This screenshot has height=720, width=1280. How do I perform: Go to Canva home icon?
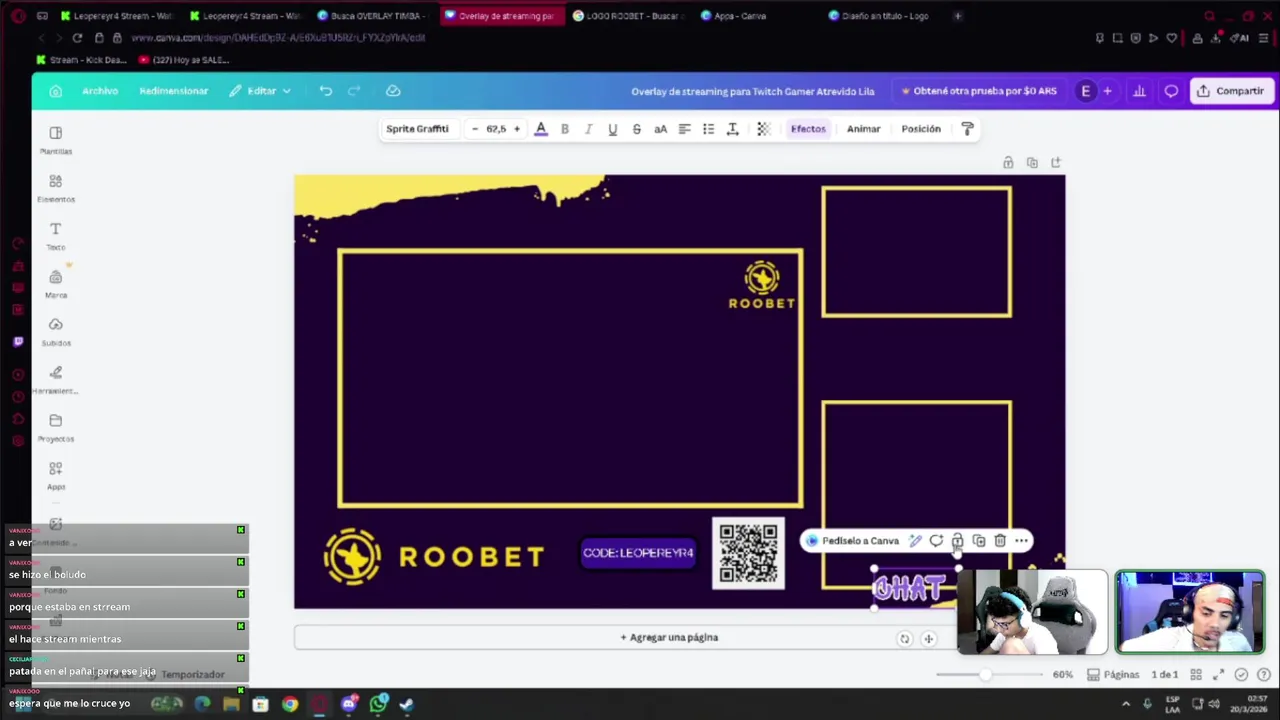tap(56, 91)
